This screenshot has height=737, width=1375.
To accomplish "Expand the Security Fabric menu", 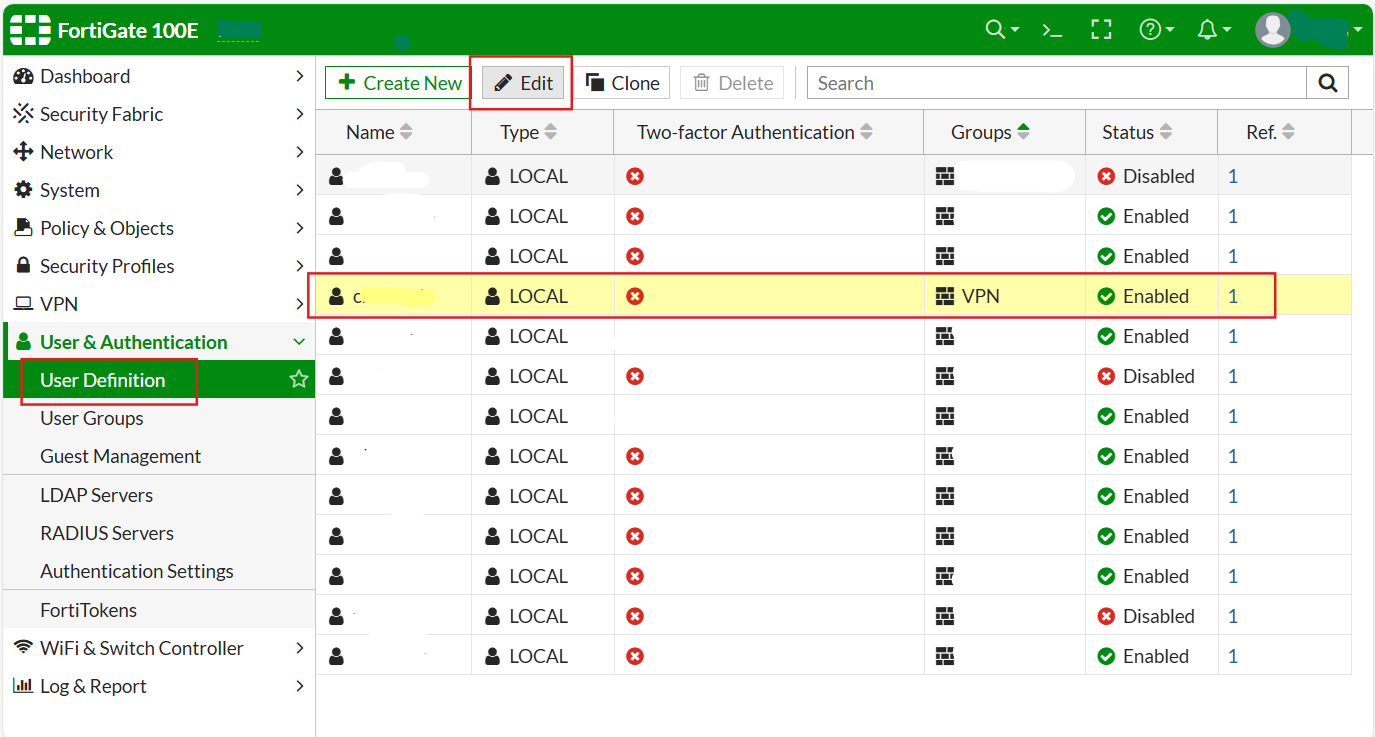I will click(x=299, y=114).
